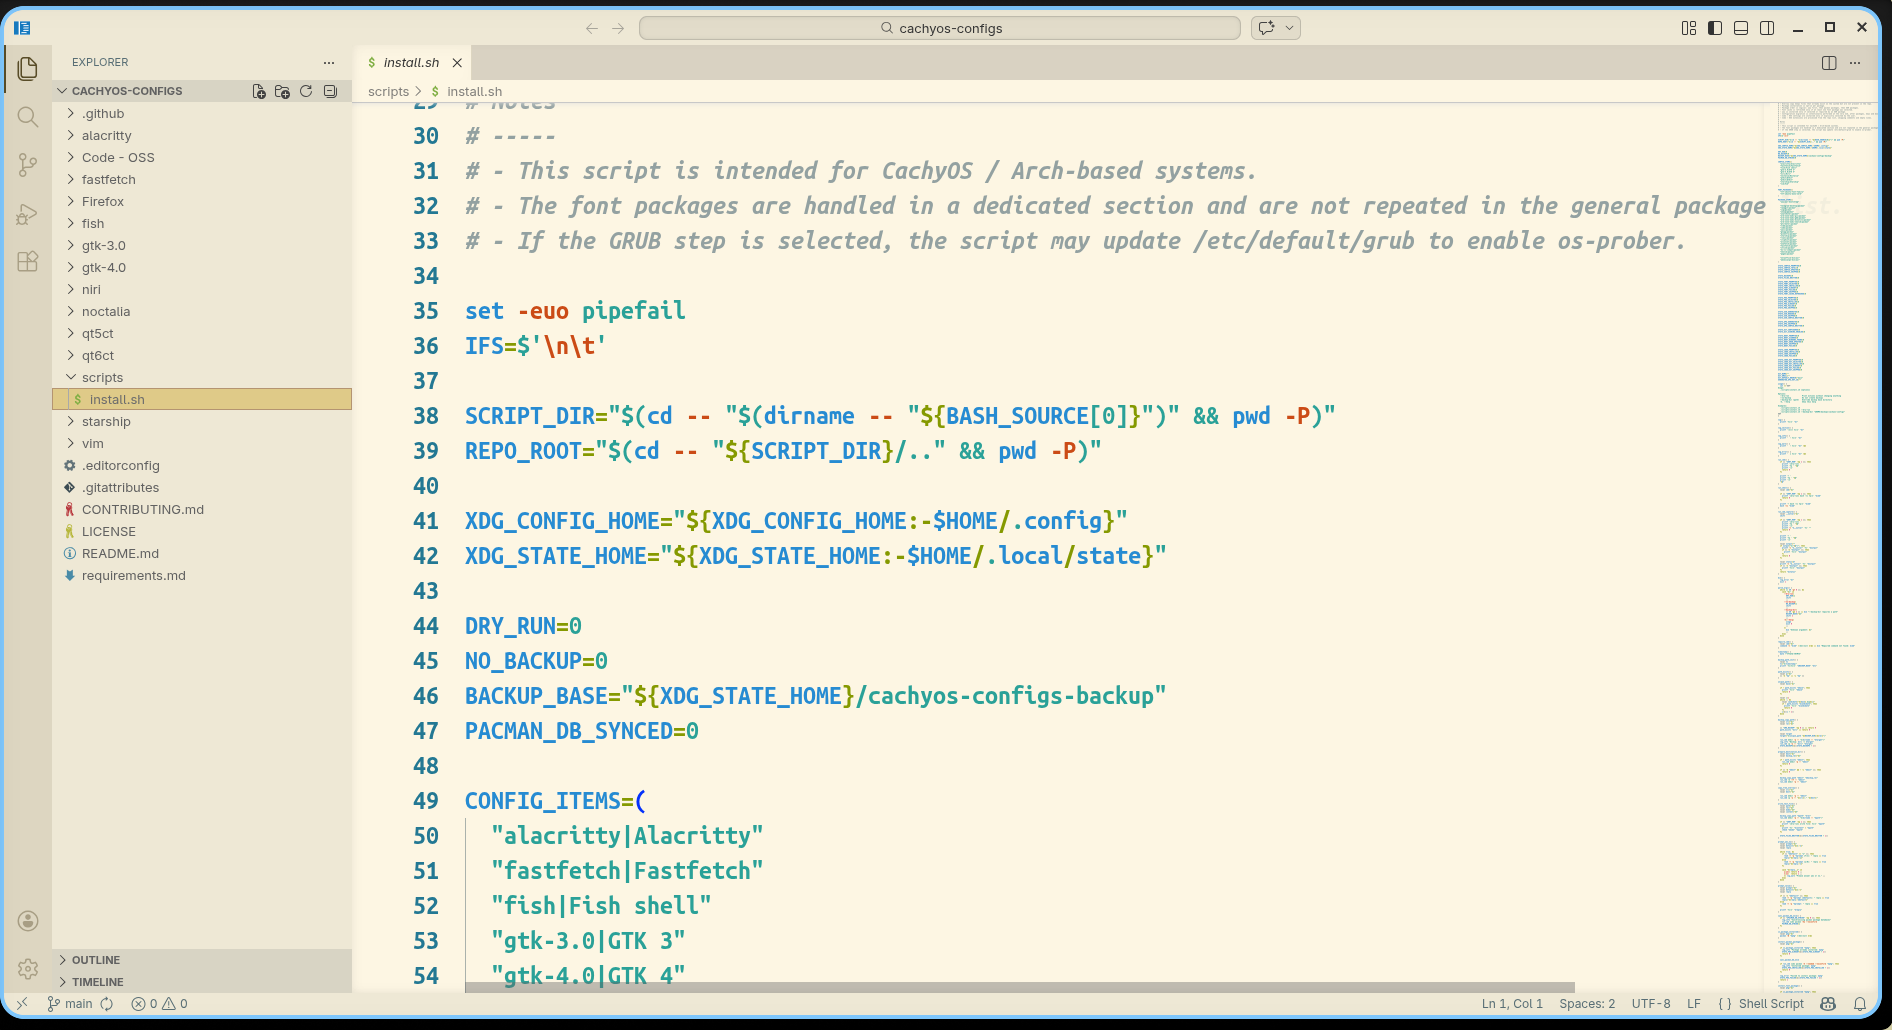Open the Accounts menu in the activity bar
This screenshot has height=1030, width=1892.
coord(28,921)
